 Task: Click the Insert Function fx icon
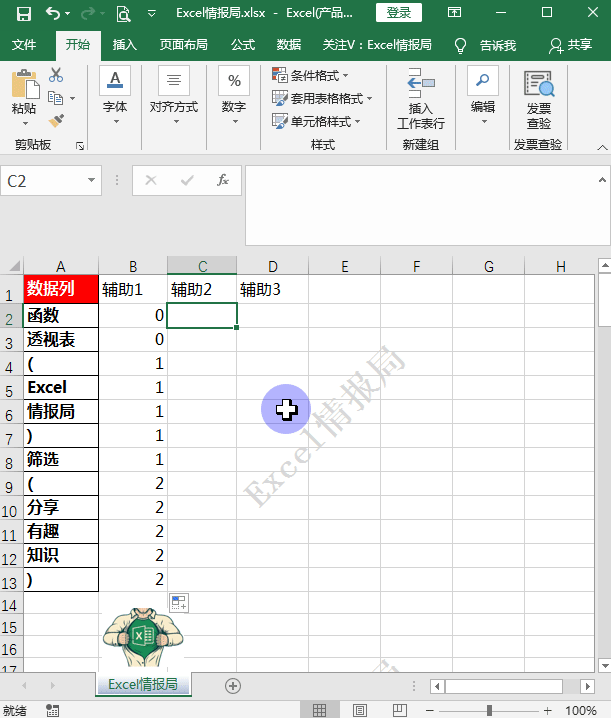pyautogui.click(x=223, y=180)
